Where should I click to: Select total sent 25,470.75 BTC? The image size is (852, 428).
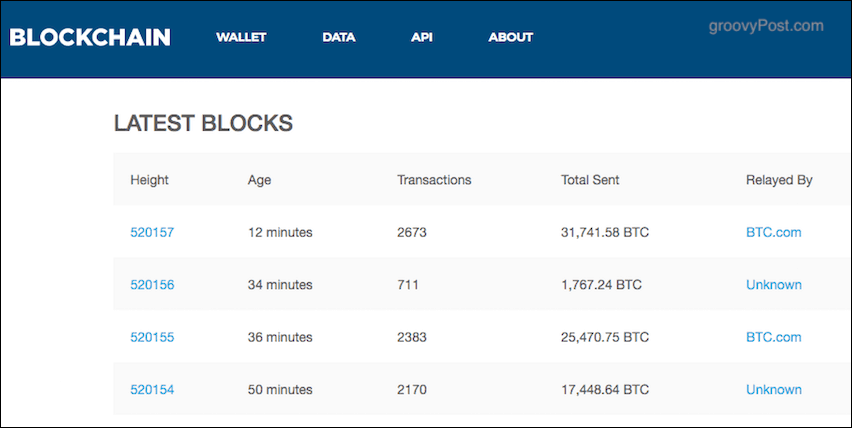[605, 337]
